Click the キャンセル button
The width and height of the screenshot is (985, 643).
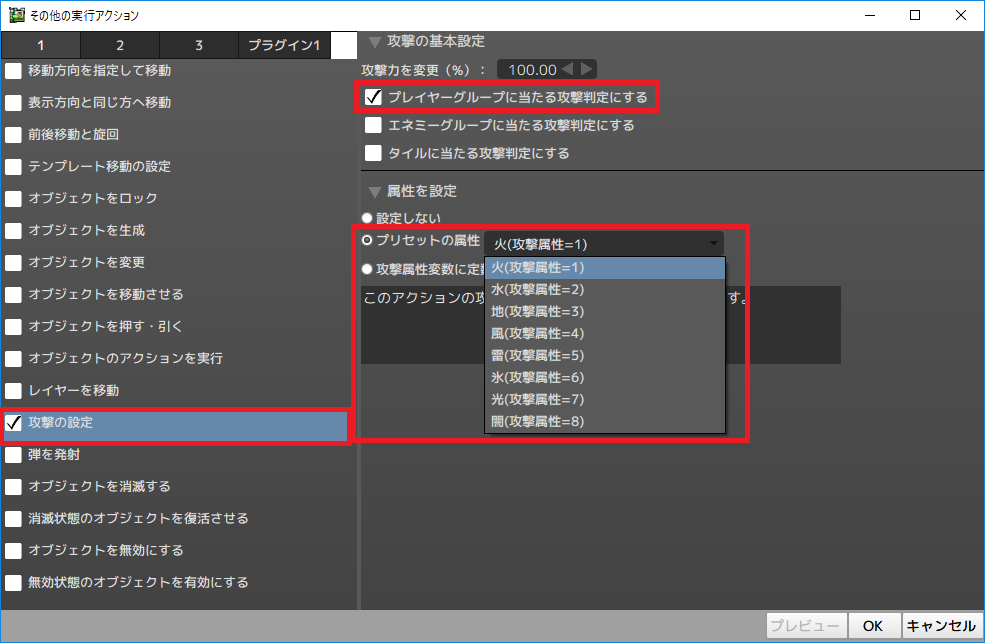pyautogui.click(x=942, y=626)
